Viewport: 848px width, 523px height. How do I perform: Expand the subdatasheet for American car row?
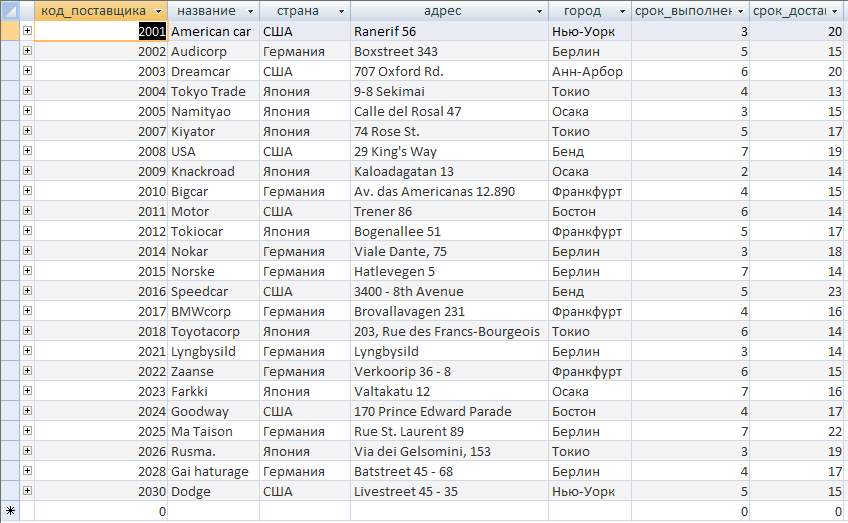tap(27, 31)
